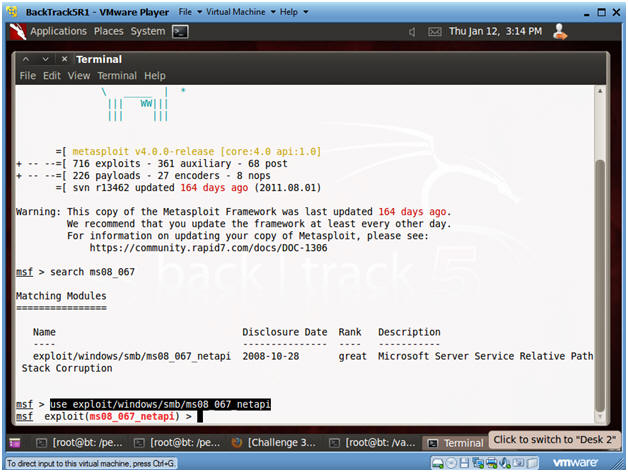
Task: Launch terminal from top panel icon
Action: pyautogui.click(x=180, y=32)
